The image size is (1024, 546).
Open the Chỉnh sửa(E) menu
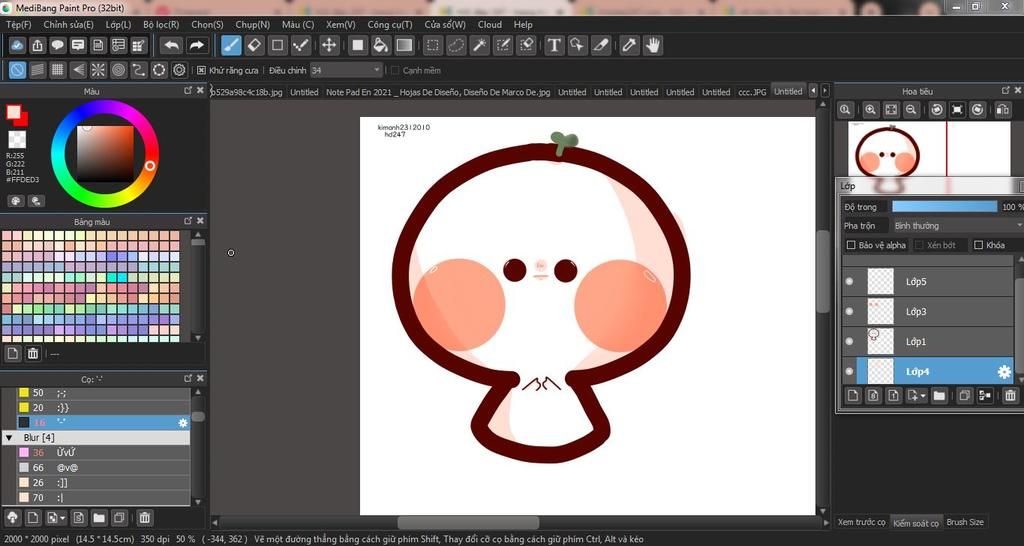click(x=69, y=25)
